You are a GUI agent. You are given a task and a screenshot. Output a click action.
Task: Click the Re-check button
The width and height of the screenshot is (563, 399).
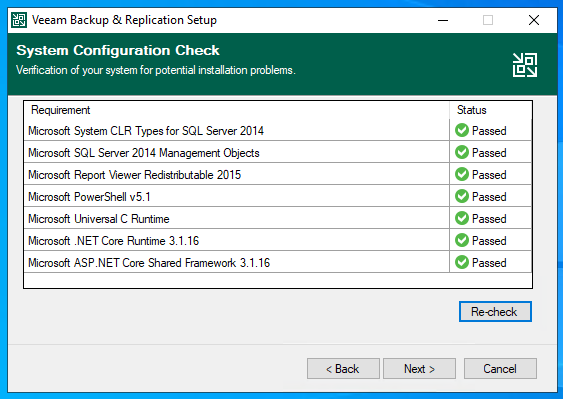(x=495, y=311)
